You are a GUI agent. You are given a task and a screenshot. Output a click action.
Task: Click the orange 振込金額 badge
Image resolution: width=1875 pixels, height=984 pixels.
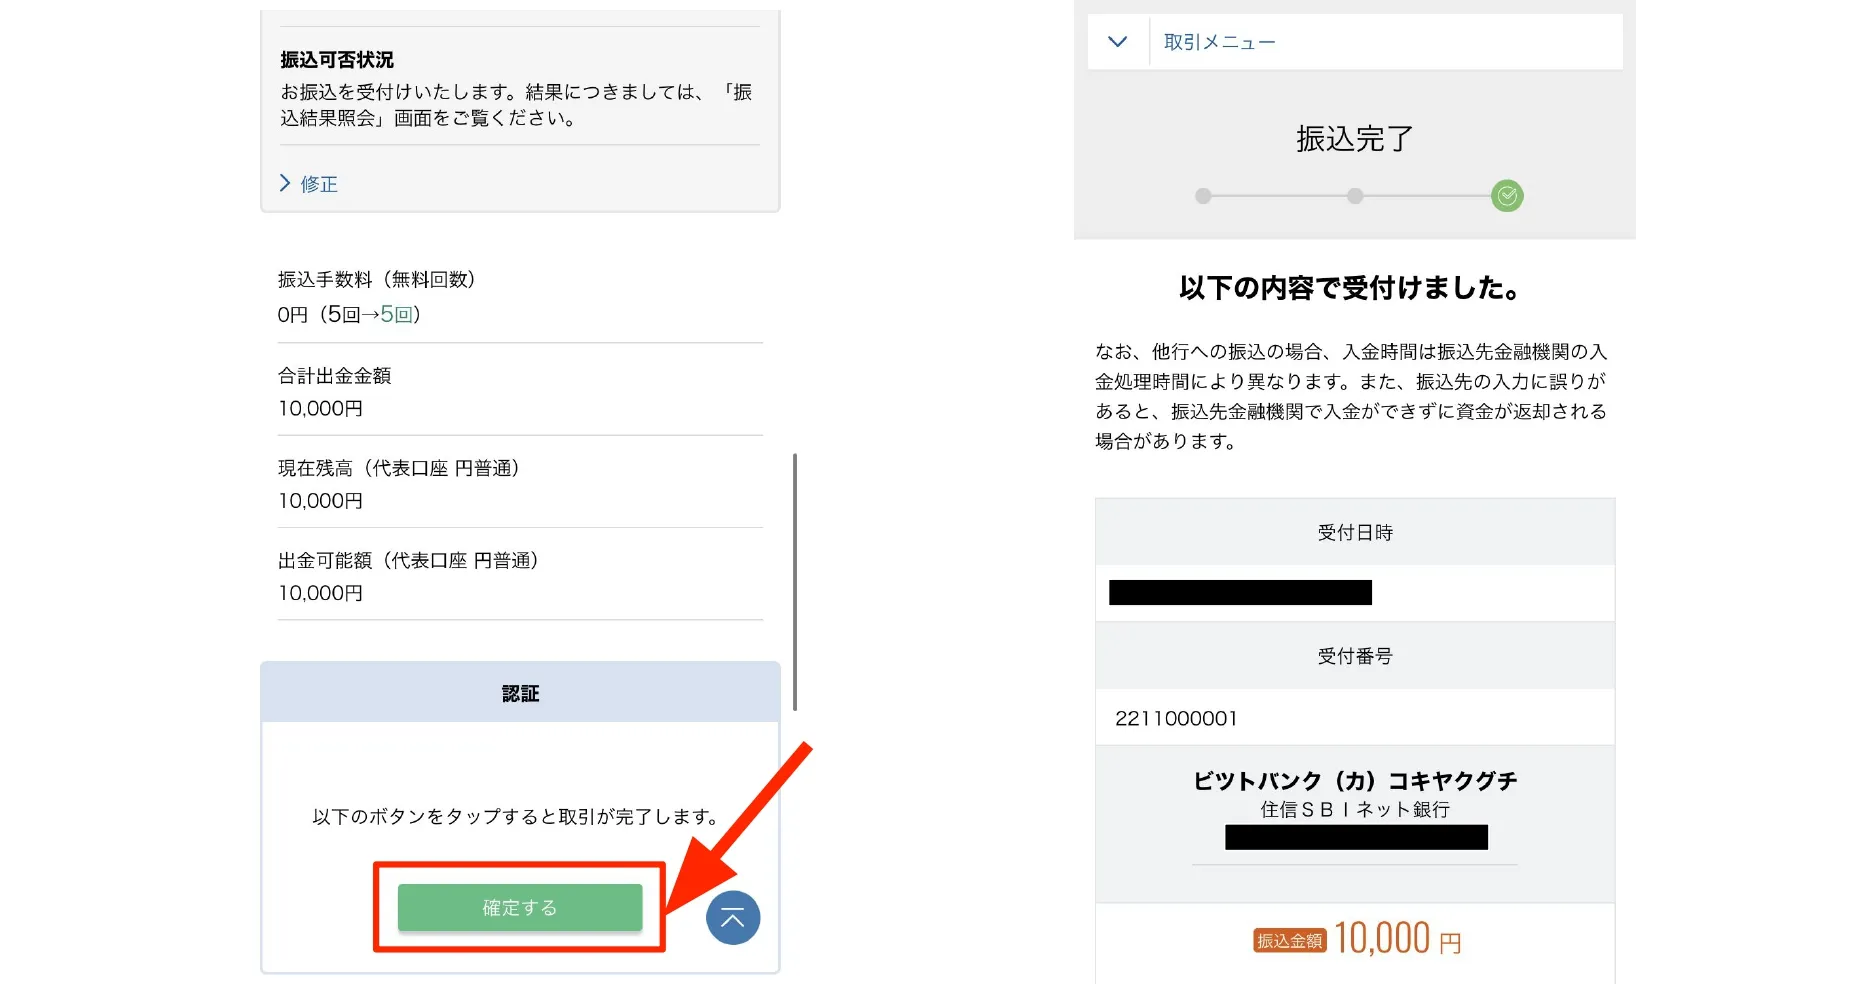[1289, 940]
